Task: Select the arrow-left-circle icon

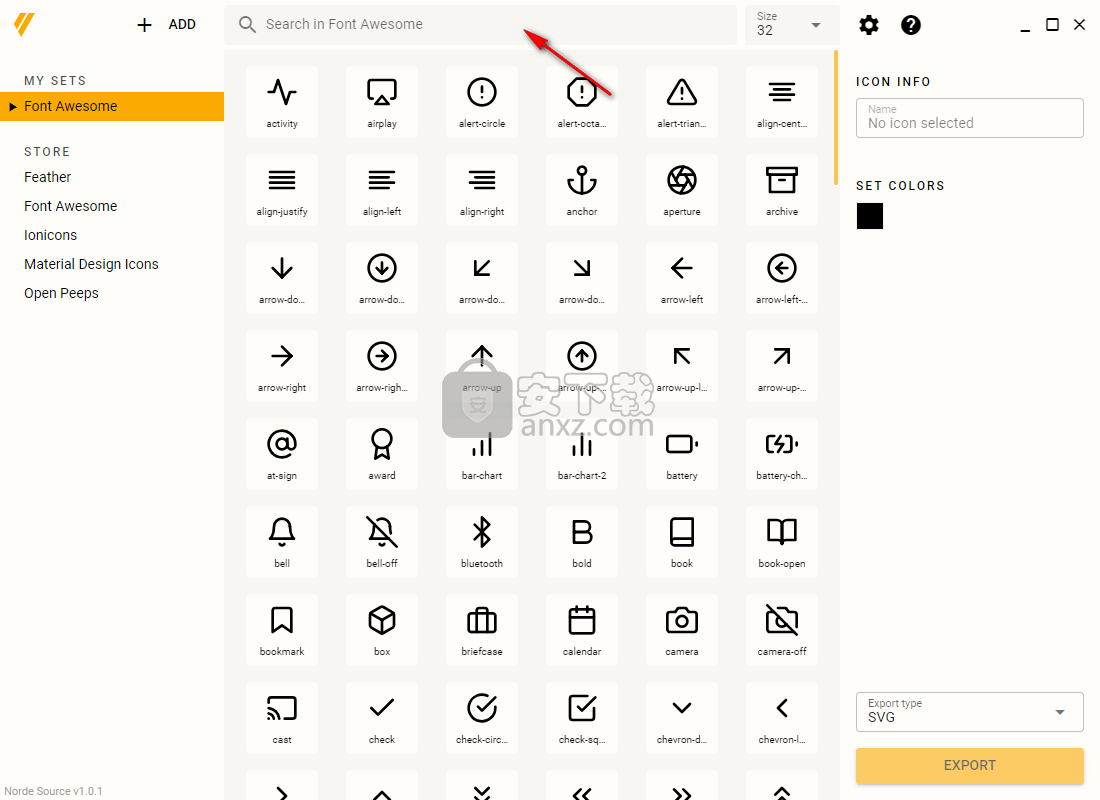Action: pos(782,278)
